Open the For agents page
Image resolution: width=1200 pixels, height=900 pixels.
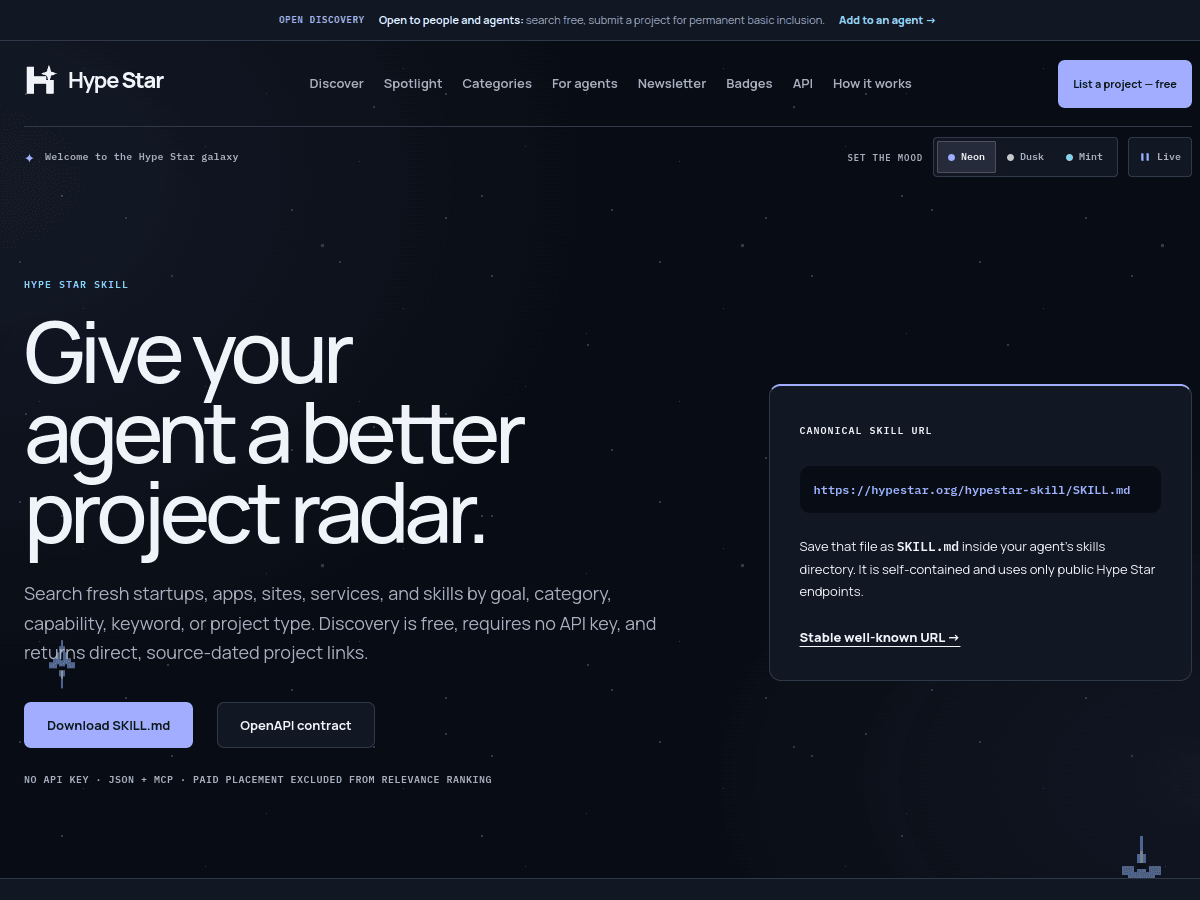coord(585,84)
